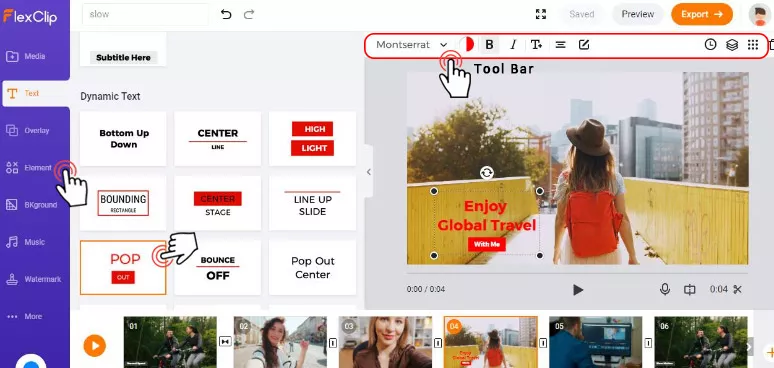The height and width of the screenshot is (368, 774).
Task: Click the Preview button
Action: (638, 14)
